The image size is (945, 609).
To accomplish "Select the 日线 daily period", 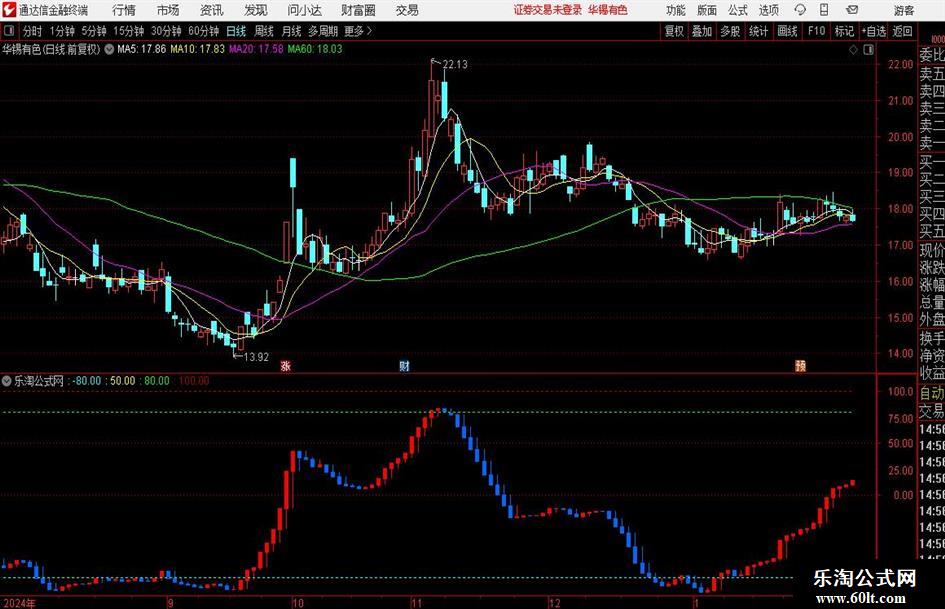I will (236, 31).
